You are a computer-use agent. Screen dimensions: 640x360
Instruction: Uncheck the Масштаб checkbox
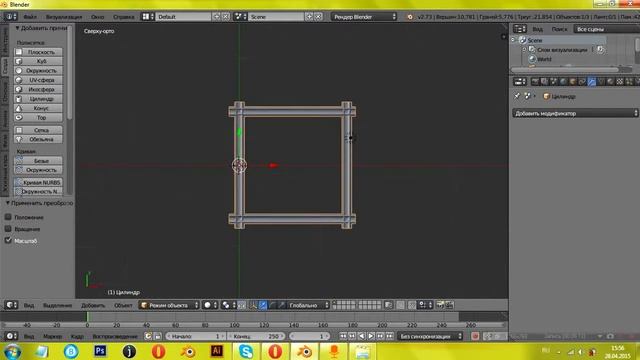pos(8,240)
